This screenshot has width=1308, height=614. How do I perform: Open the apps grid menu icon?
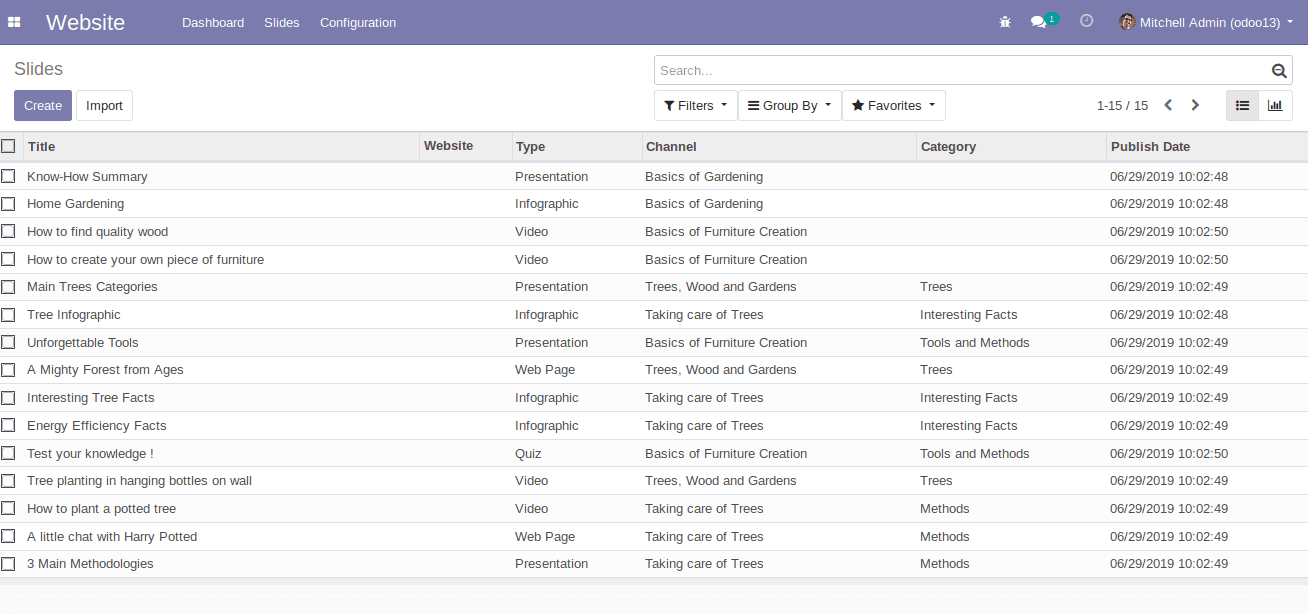[14, 22]
